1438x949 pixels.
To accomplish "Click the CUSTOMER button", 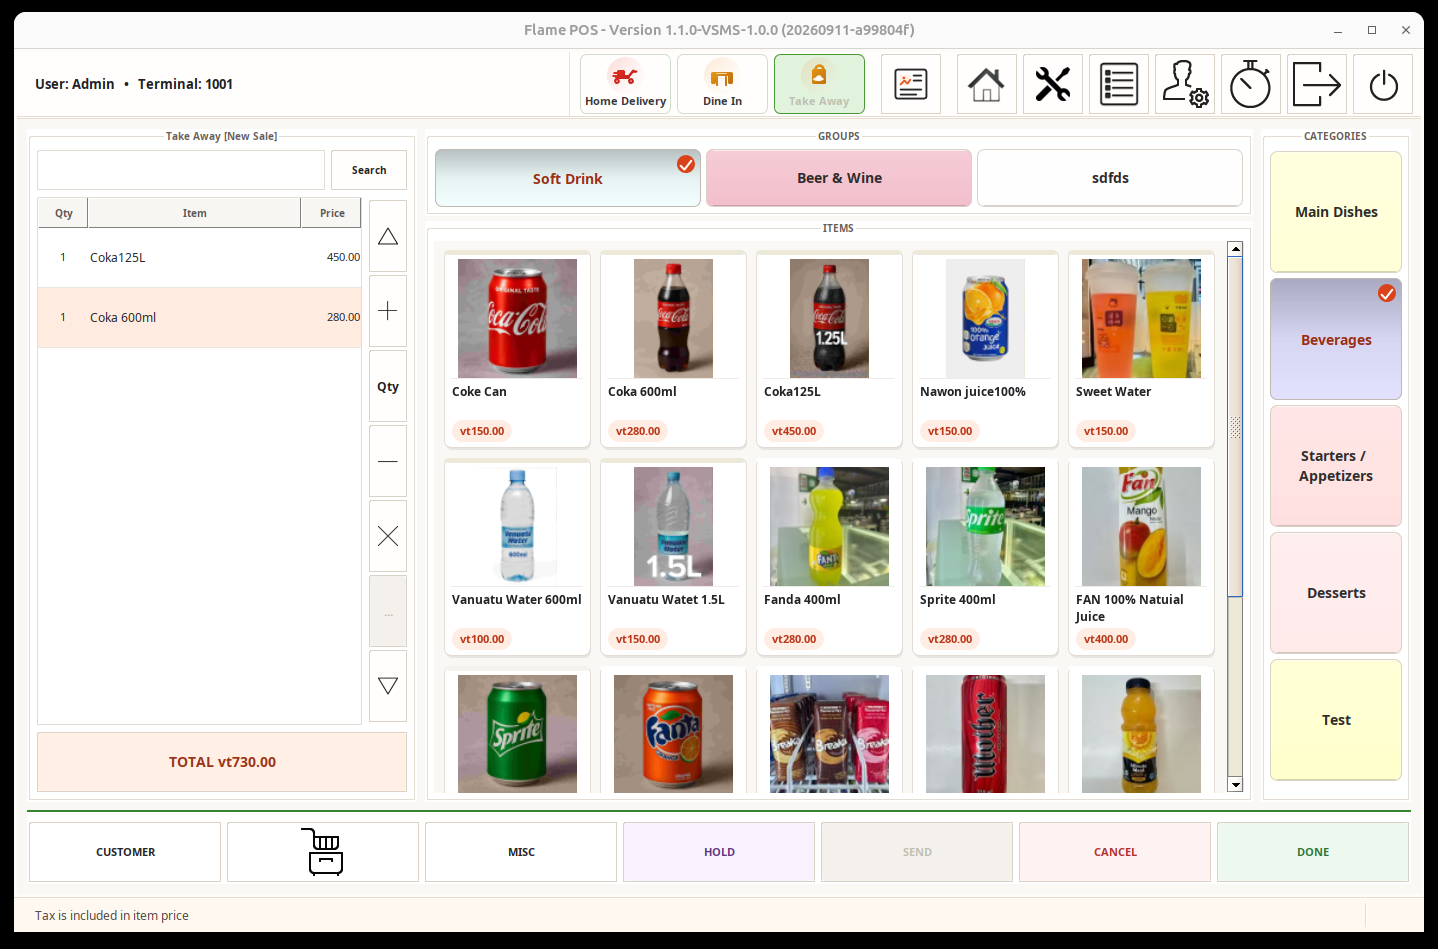I will tap(125, 852).
